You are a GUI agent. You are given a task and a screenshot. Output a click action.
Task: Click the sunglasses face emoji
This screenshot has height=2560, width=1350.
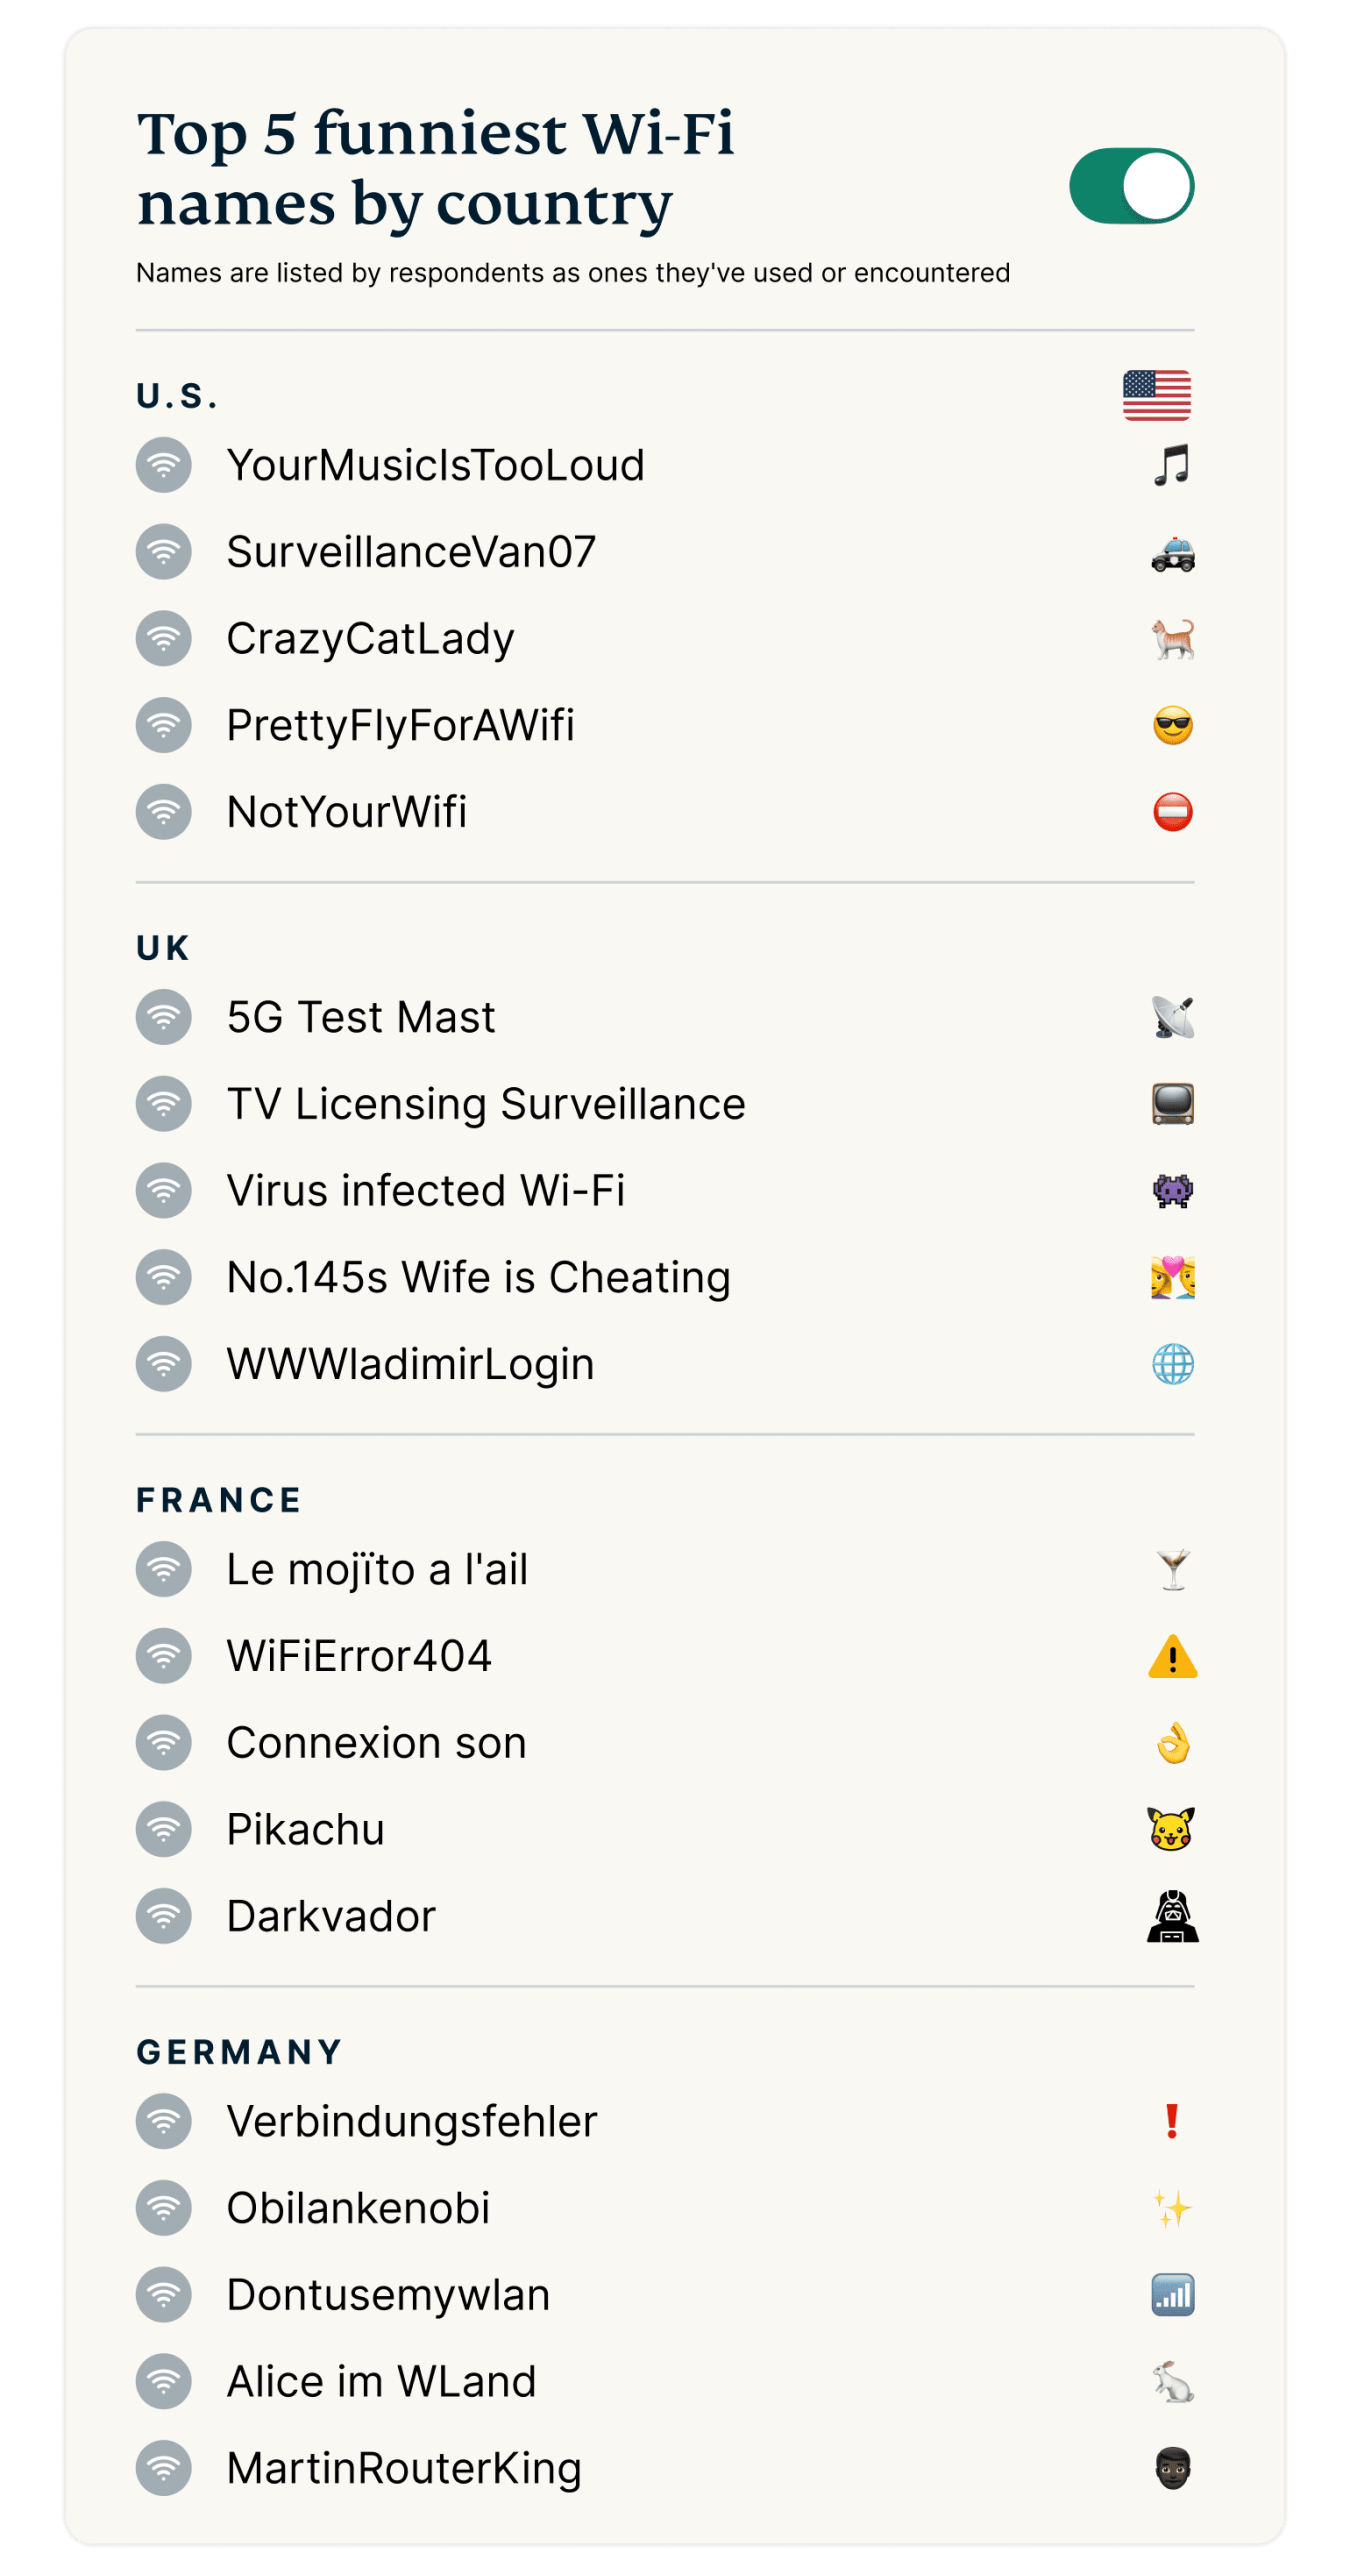[x=1172, y=725]
